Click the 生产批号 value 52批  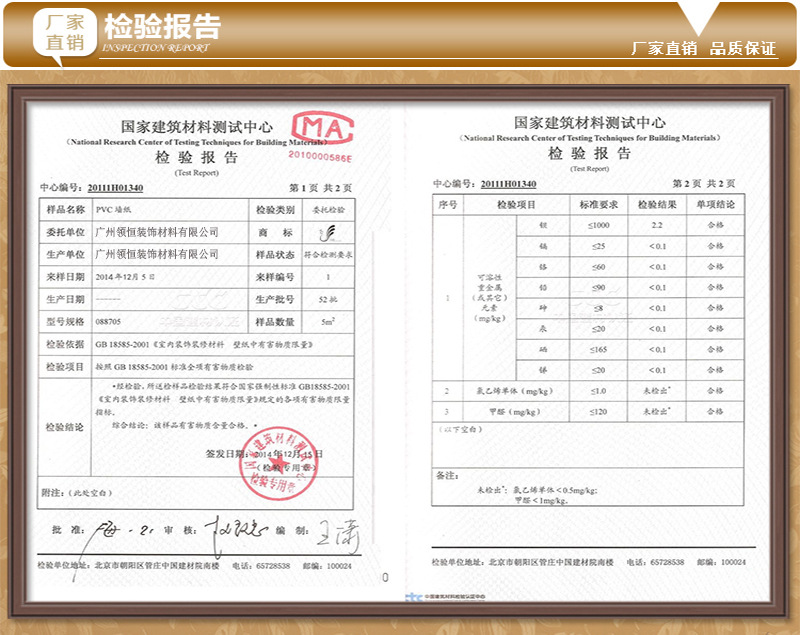coord(328,299)
